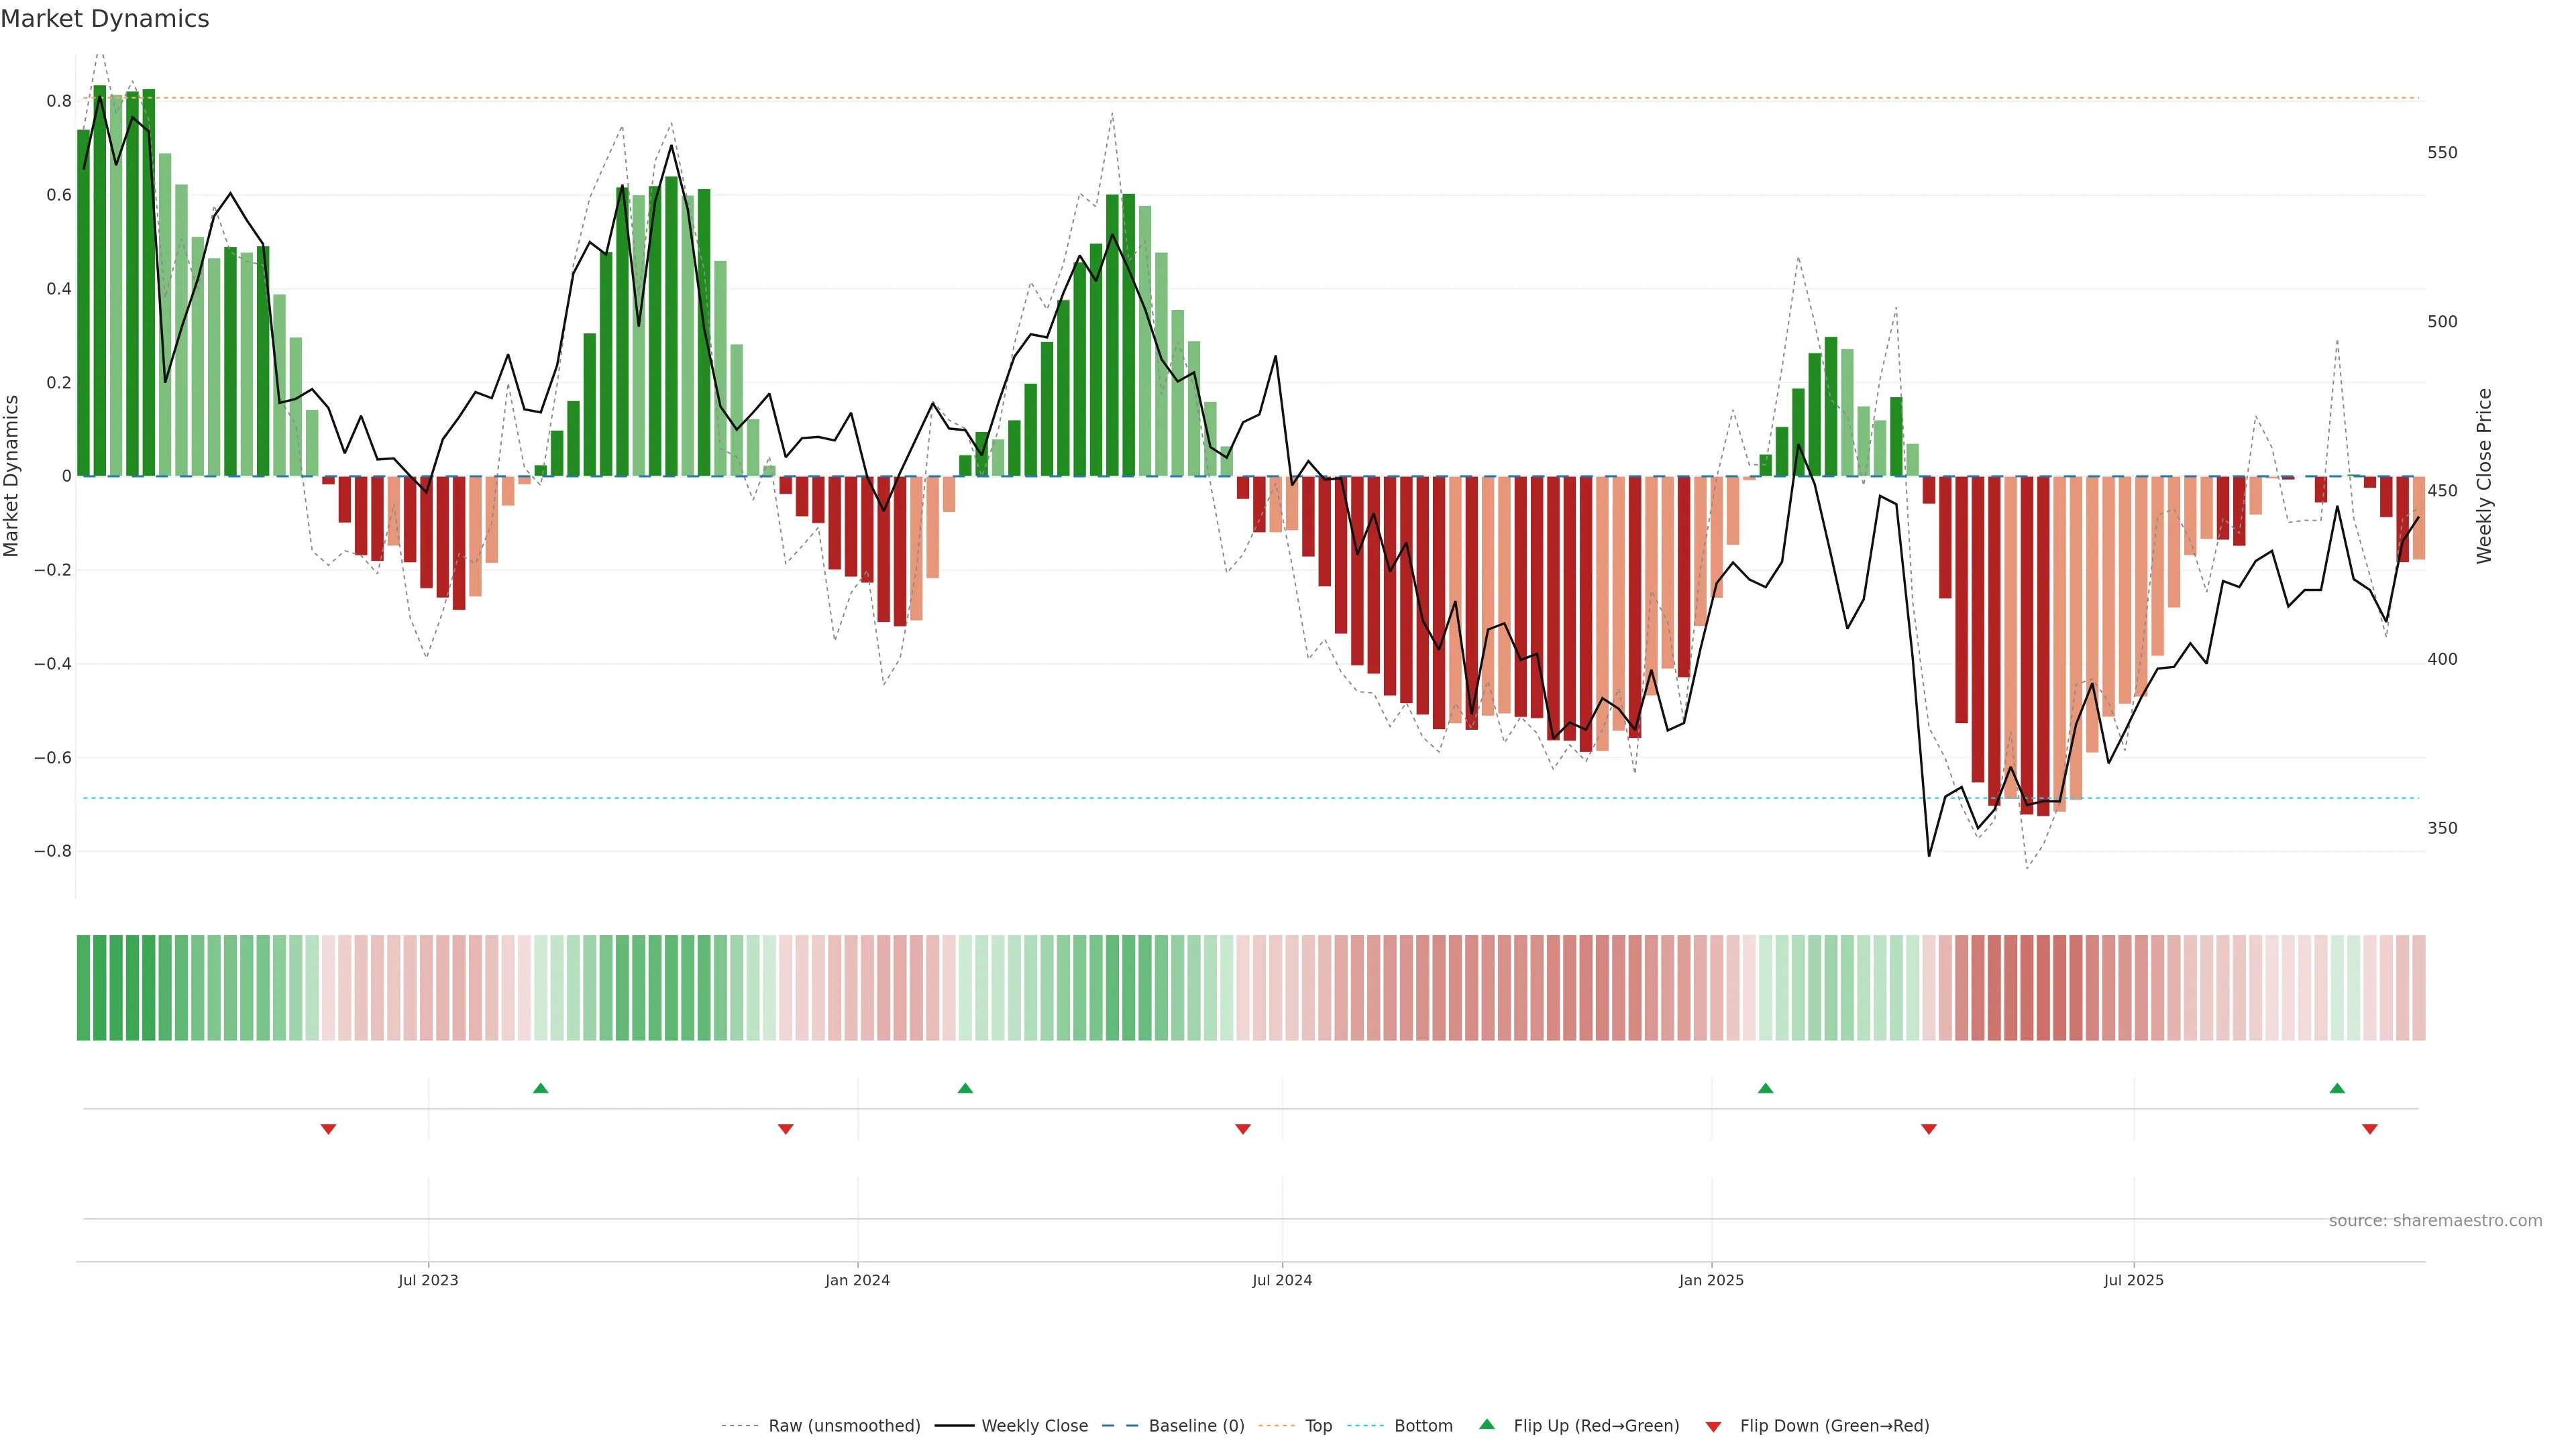Toggle the Flip Down (Green→Red) legend entry
The width and height of the screenshot is (2576, 1449).
[x=1834, y=1426]
